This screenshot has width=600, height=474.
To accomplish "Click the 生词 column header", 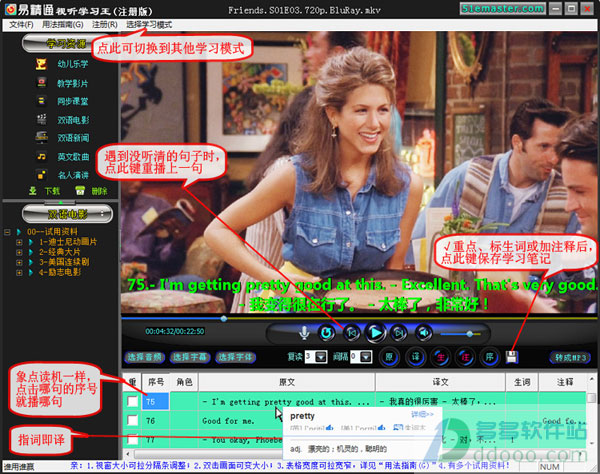I will coord(522,382).
